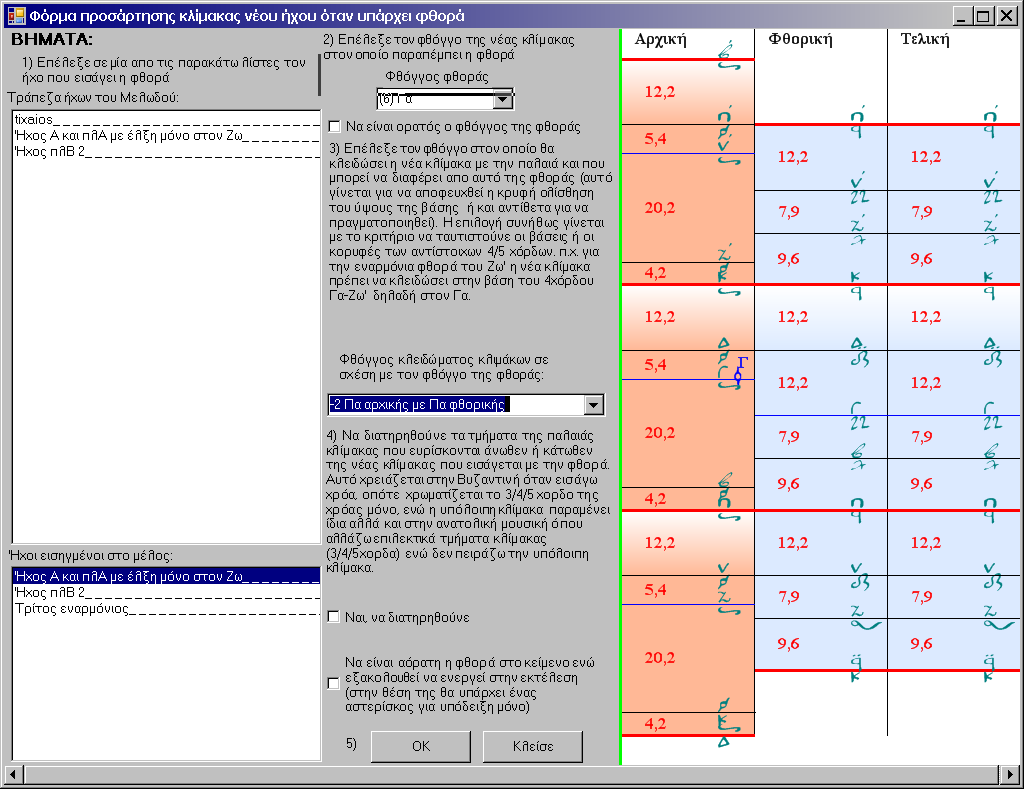Expand the '-2 Πα αρχικής με Πα φθορικής' combo box
The image size is (1024, 789).
coord(594,404)
